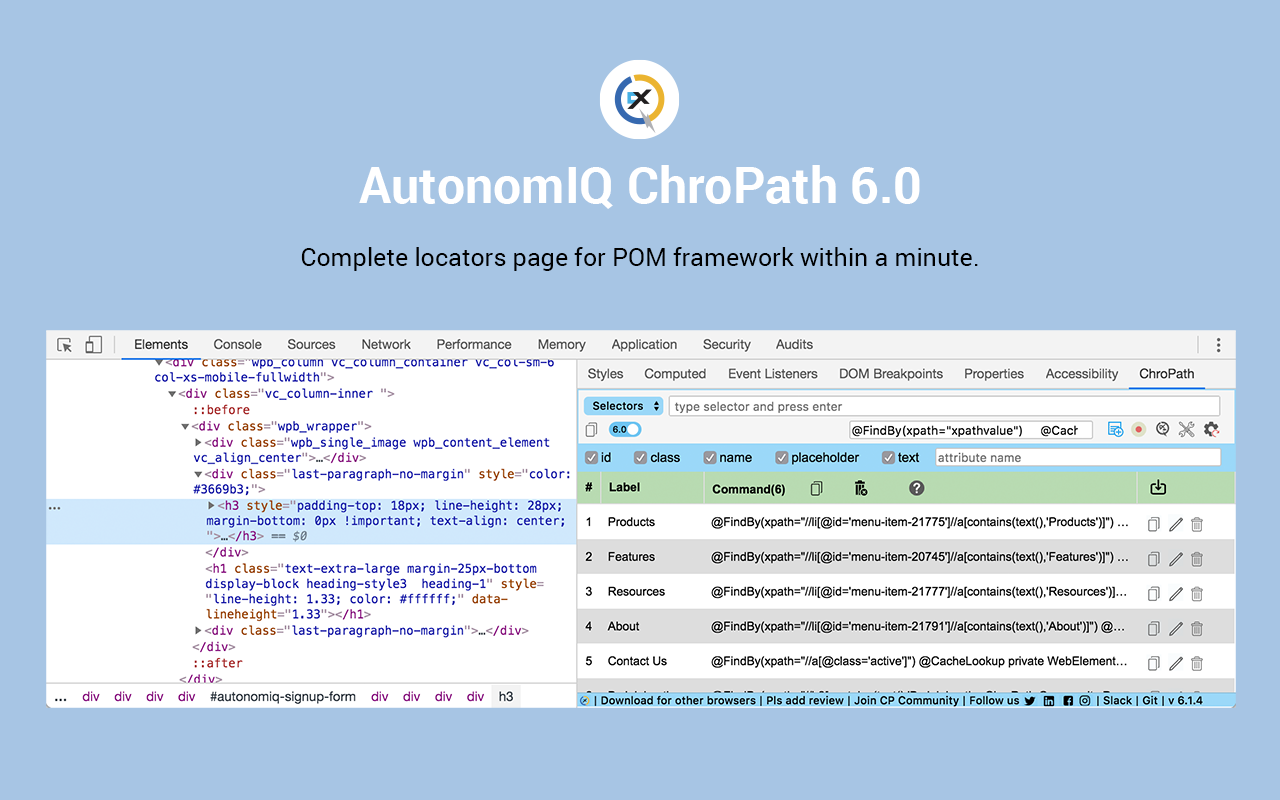Uncheck the placeholder attribute checkbox
This screenshot has width=1280, height=800.
coord(782,458)
